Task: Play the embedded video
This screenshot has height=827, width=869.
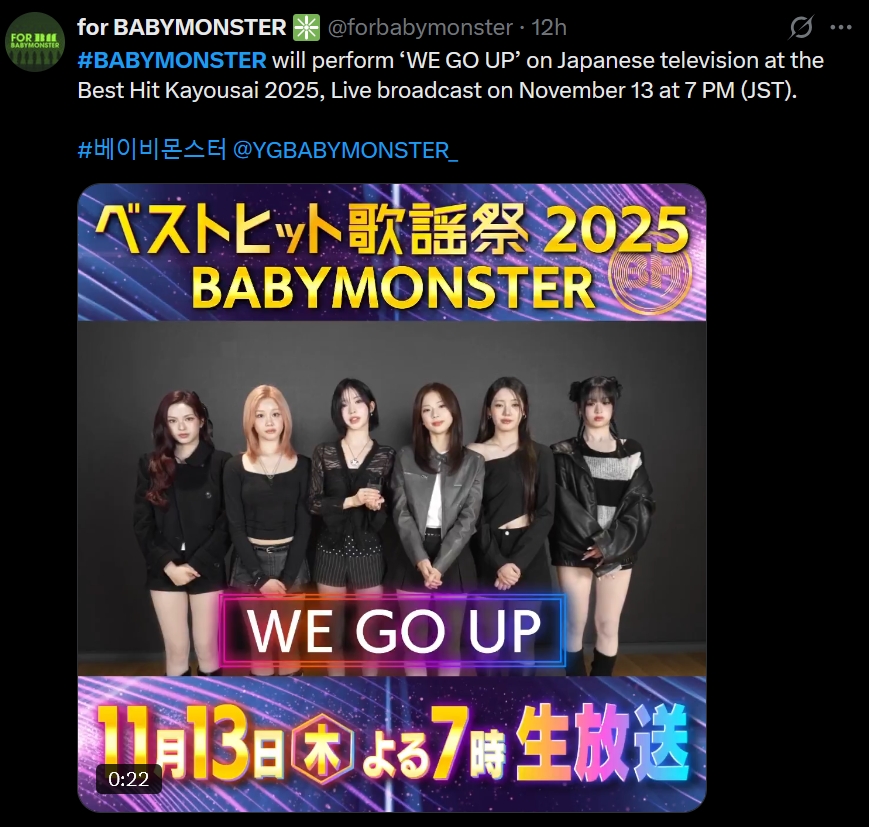Action: [392, 498]
